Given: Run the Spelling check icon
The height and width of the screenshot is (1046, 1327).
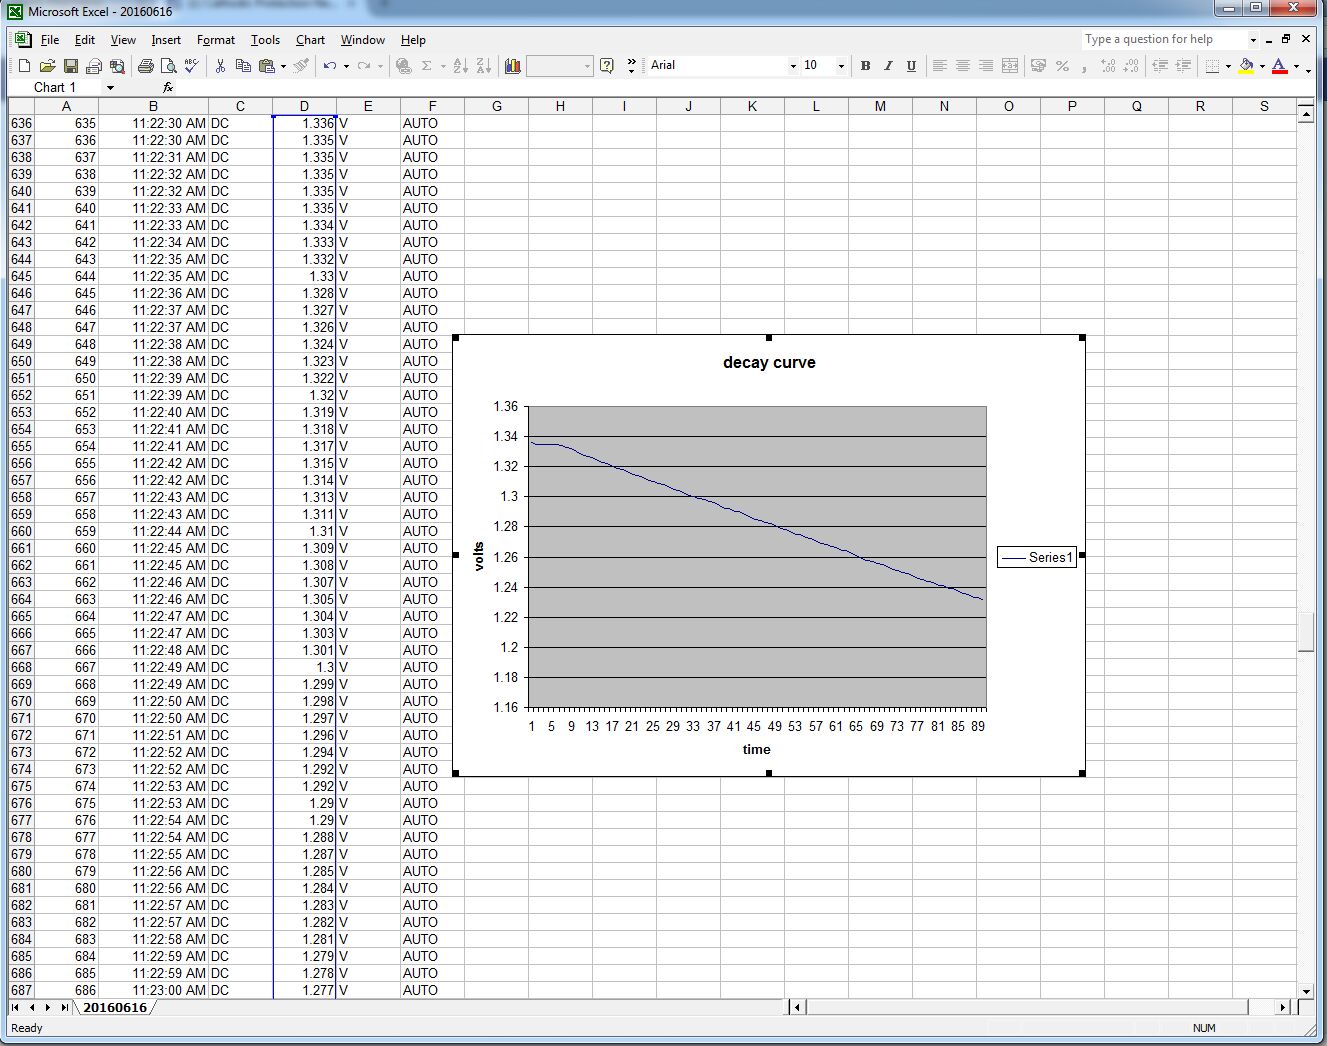Looking at the screenshot, I should coord(192,66).
